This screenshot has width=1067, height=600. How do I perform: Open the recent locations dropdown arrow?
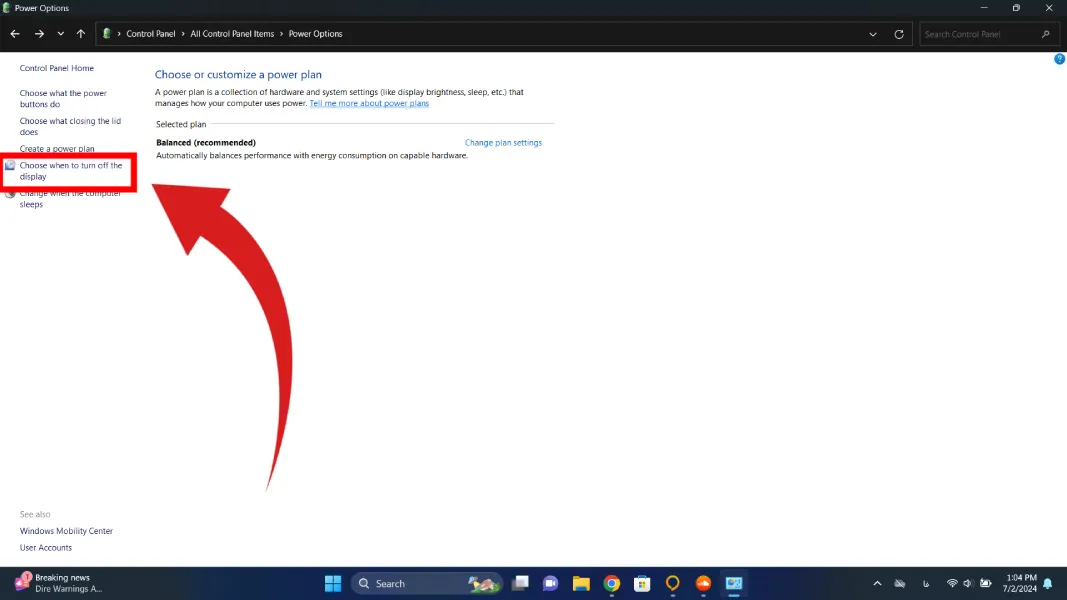coord(60,34)
